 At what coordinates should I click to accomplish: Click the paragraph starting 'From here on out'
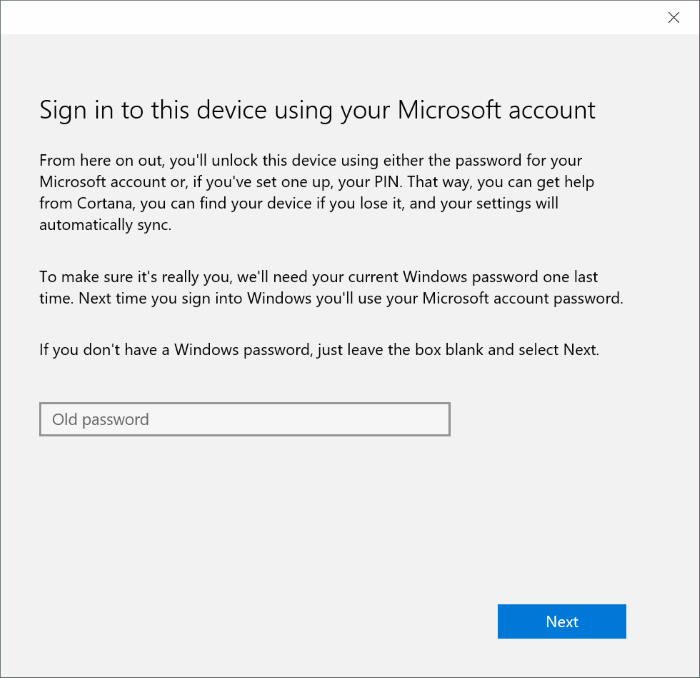[x=317, y=192]
